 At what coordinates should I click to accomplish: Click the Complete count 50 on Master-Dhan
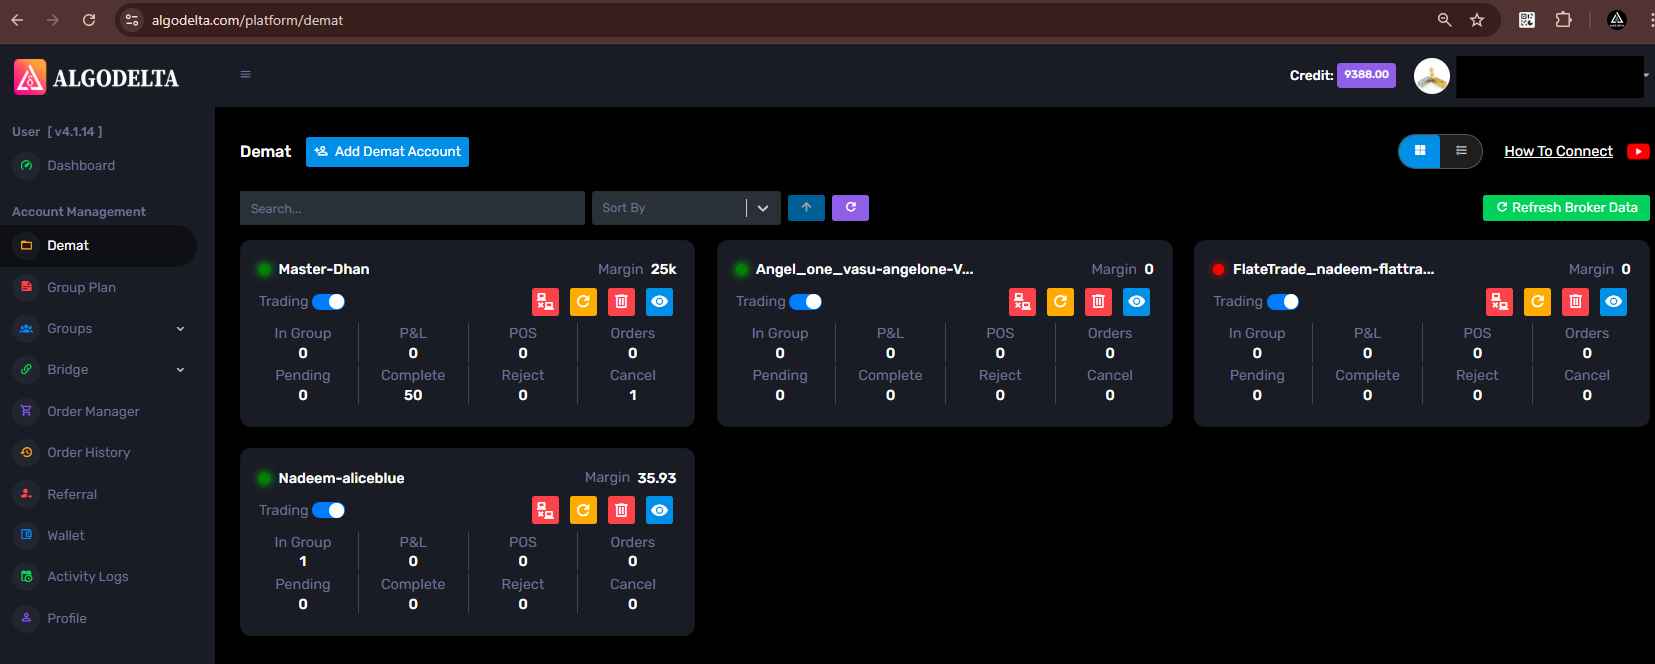tap(413, 396)
